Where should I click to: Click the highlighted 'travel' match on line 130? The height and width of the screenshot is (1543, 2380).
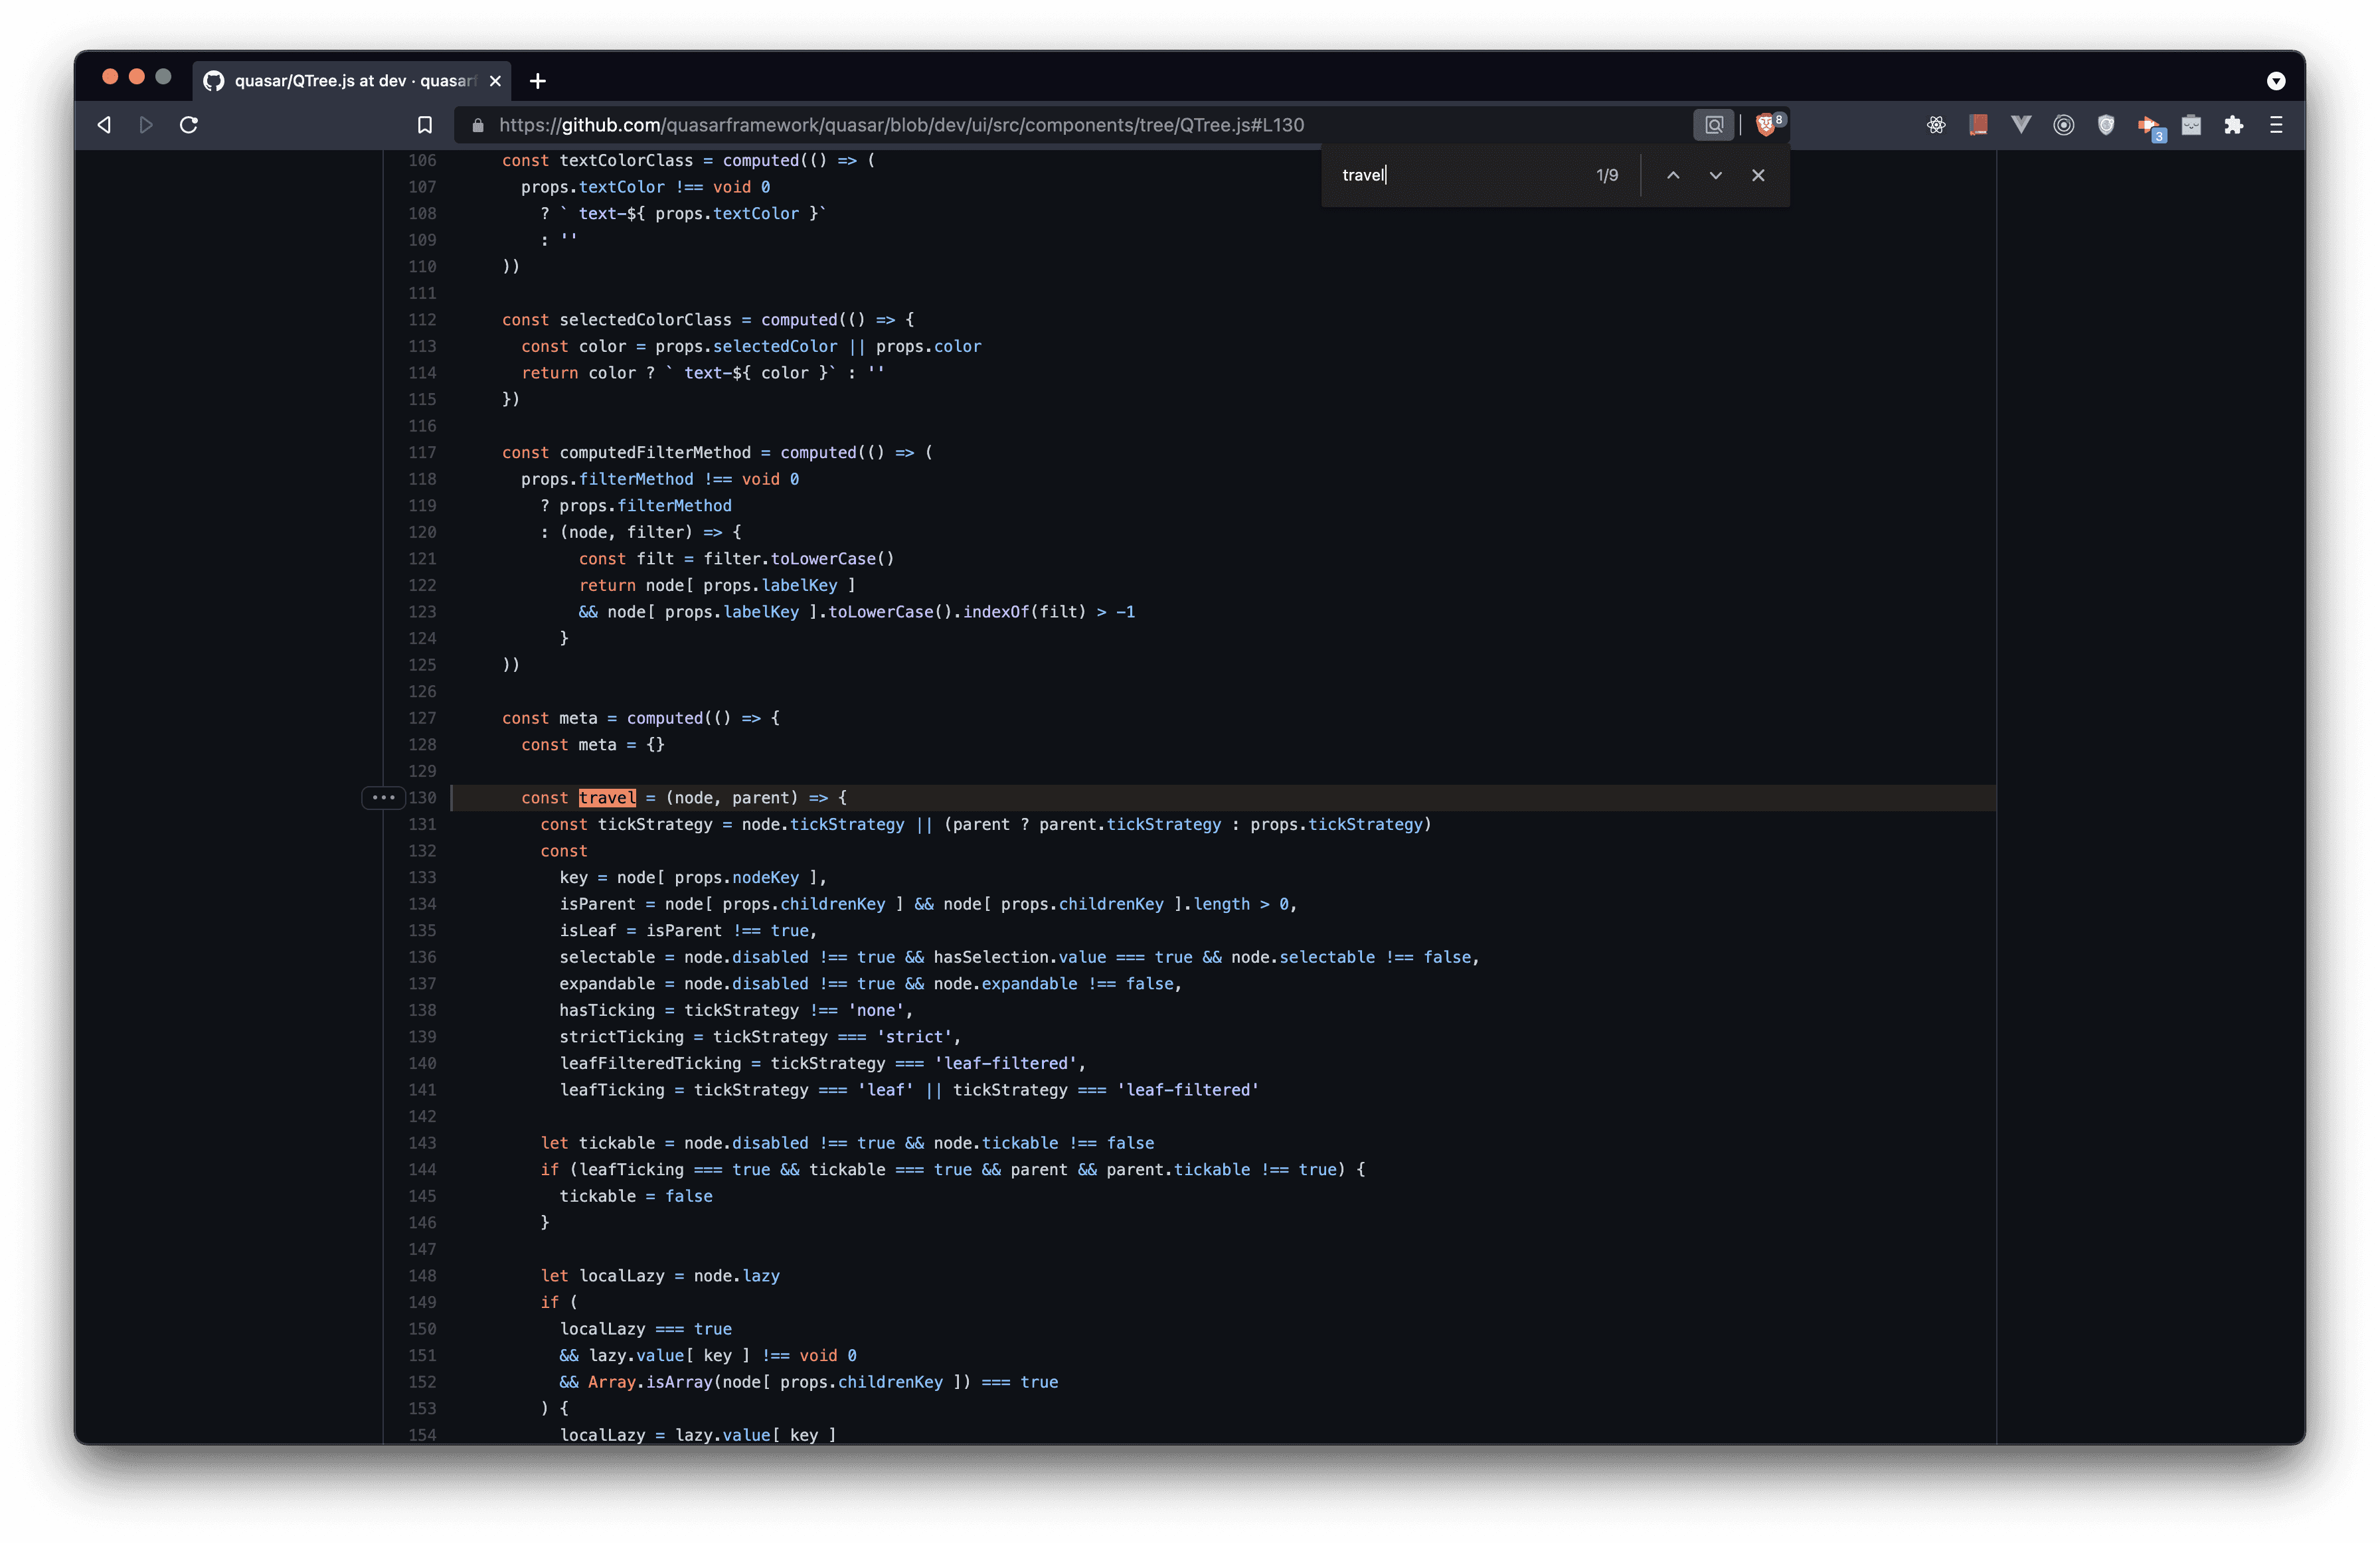point(607,797)
